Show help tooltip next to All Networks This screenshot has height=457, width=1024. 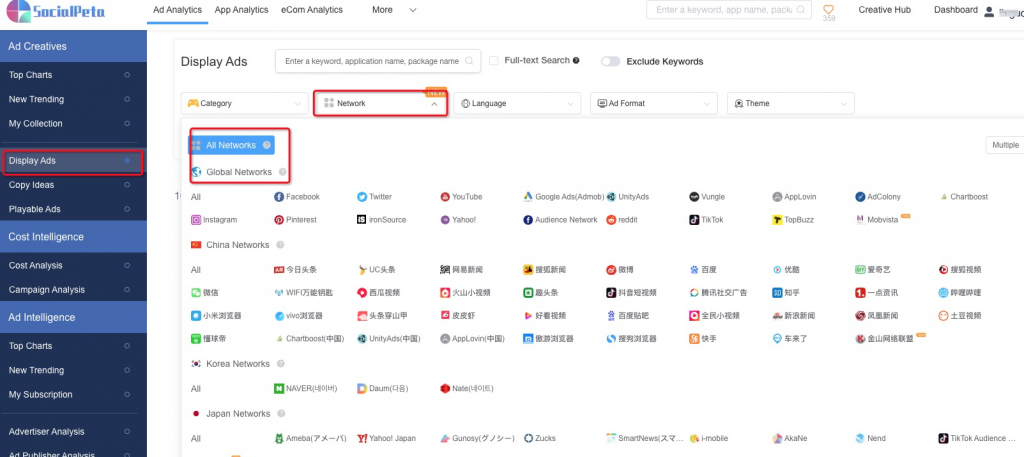[266, 145]
